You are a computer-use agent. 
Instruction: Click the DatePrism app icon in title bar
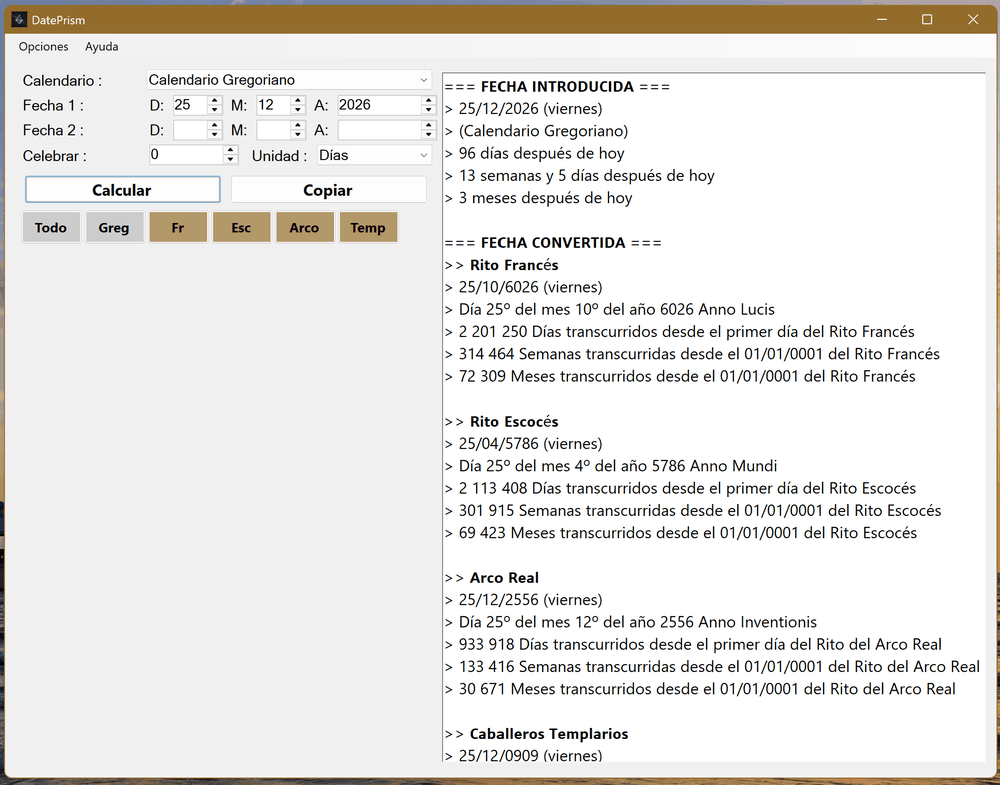[19, 20]
